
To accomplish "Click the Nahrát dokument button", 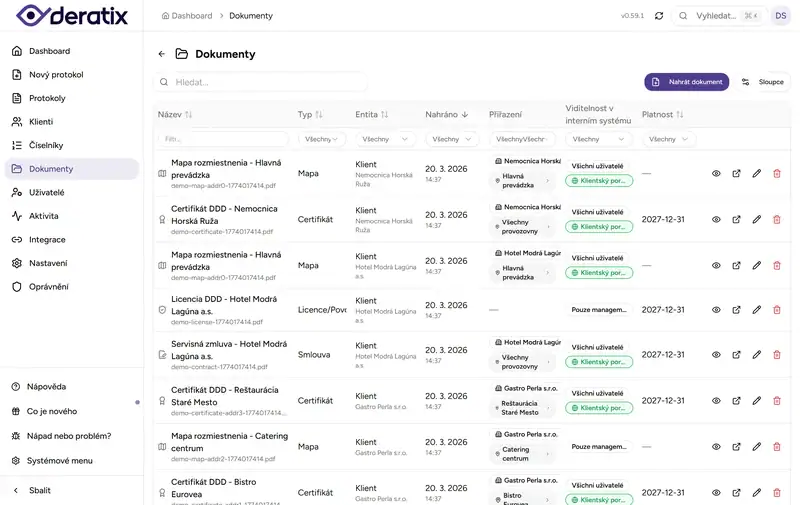I will point(686,82).
